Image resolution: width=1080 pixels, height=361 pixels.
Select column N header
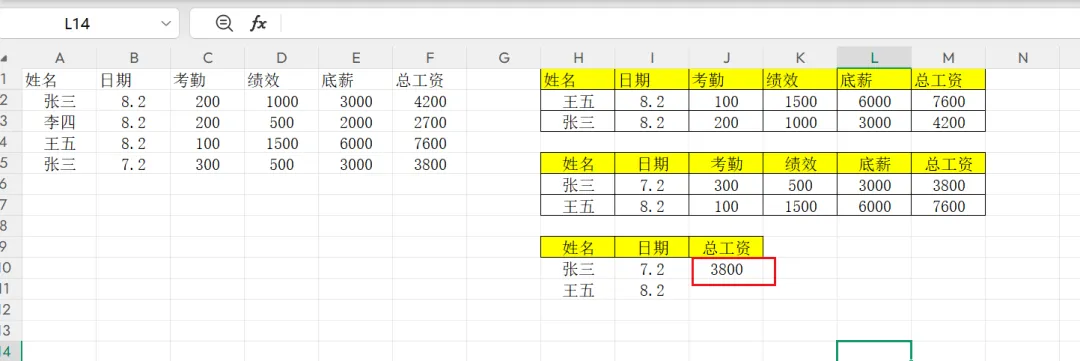pyautogui.click(x=1023, y=59)
